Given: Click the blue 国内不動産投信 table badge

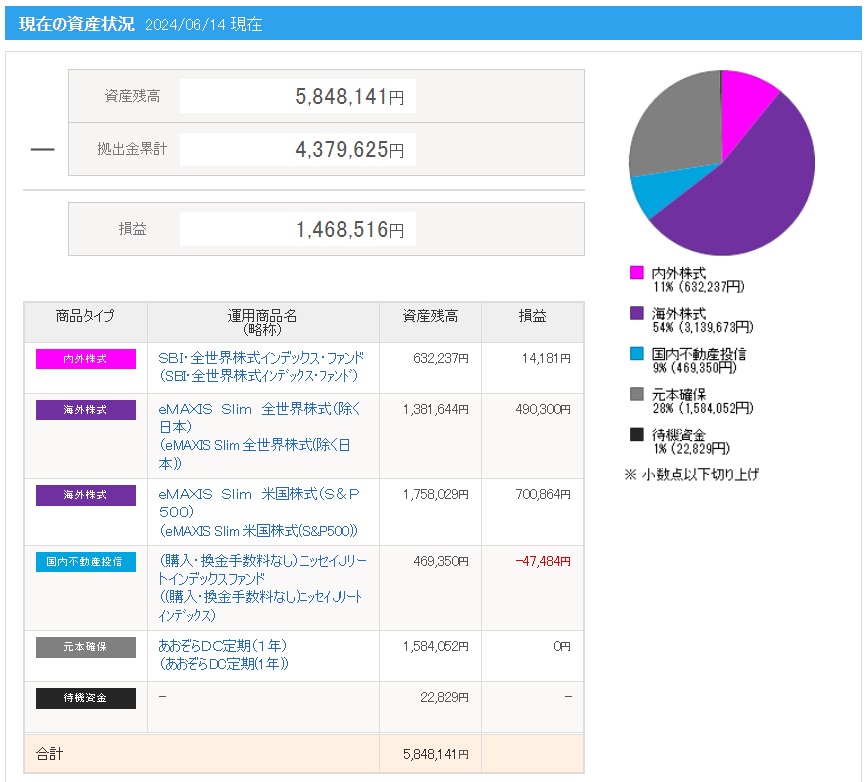Looking at the screenshot, I should coord(85,562).
